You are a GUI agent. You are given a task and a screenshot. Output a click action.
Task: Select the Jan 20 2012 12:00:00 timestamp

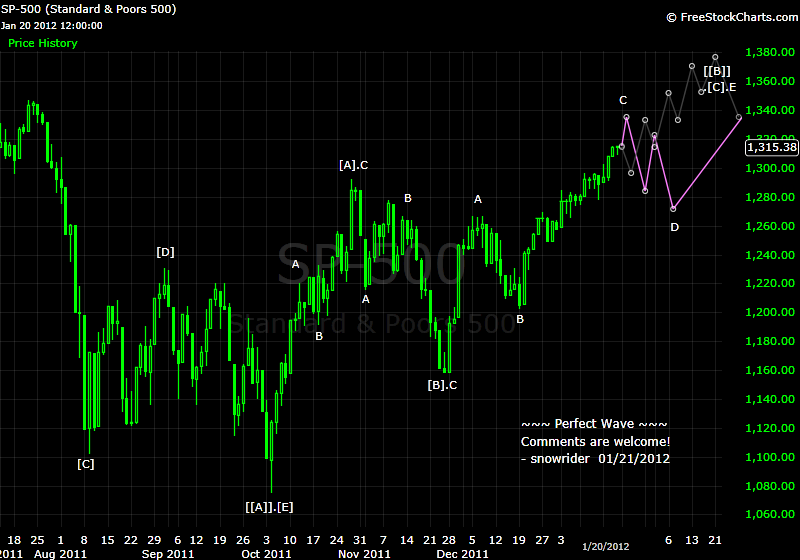(52, 26)
